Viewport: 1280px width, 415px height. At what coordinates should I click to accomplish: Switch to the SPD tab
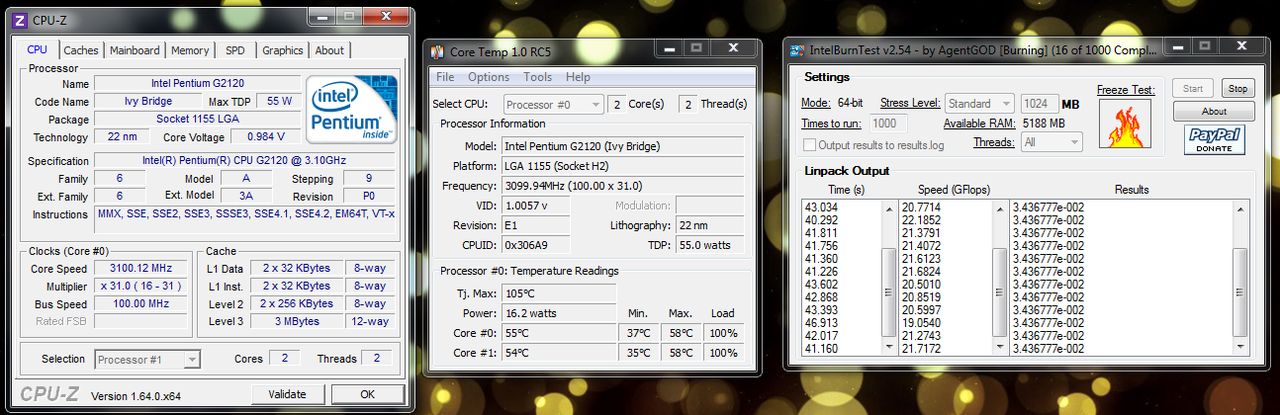(235, 50)
